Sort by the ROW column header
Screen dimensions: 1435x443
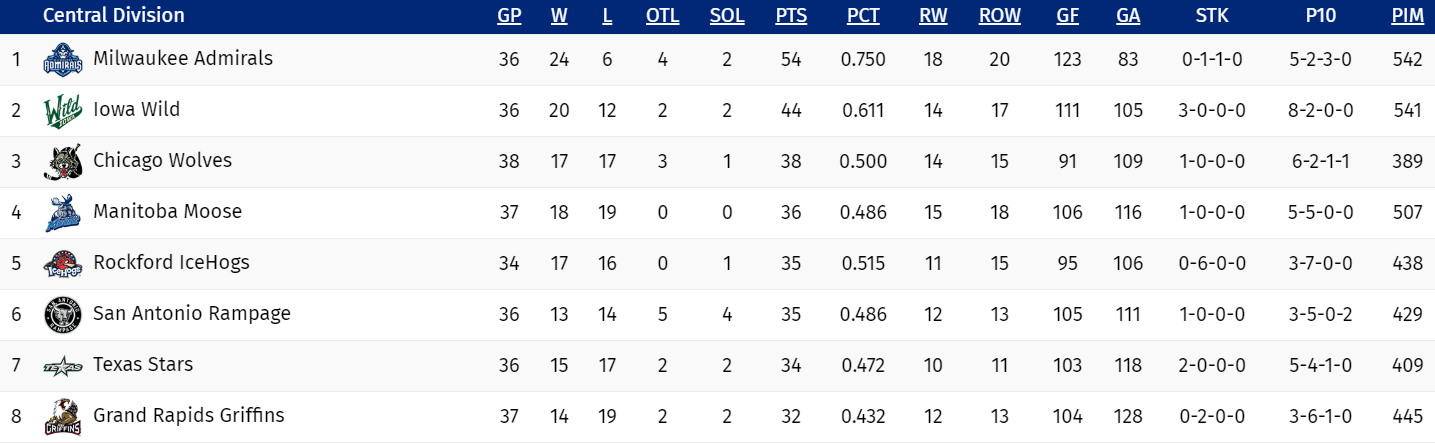pos(999,16)
